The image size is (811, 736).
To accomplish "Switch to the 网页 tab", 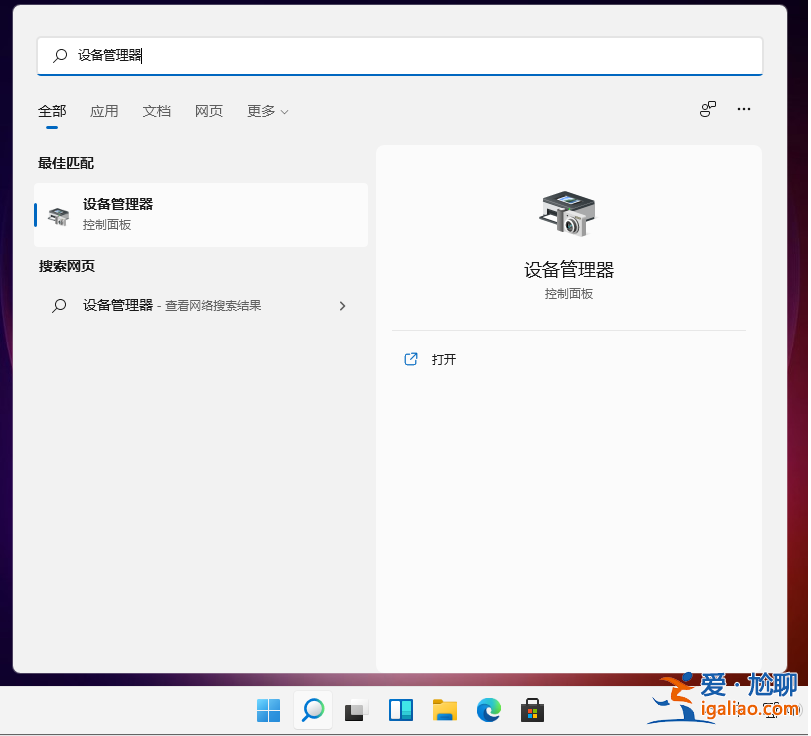I will tap(209, 111).
